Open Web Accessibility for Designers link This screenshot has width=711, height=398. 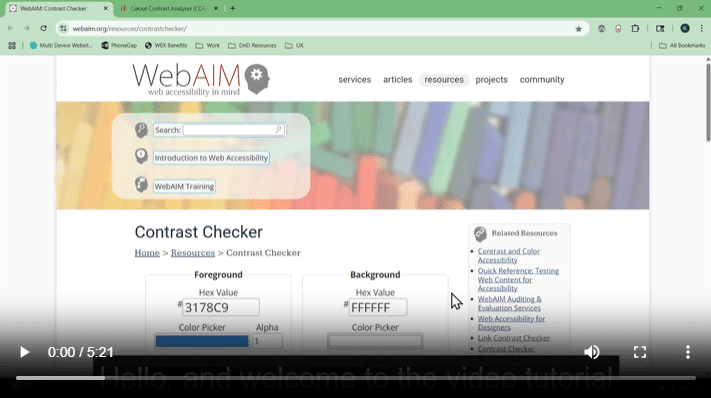[x=511, y=323]
